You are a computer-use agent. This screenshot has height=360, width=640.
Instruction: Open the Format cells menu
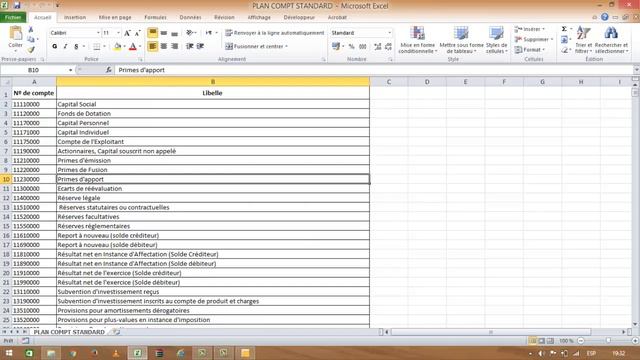530,49
